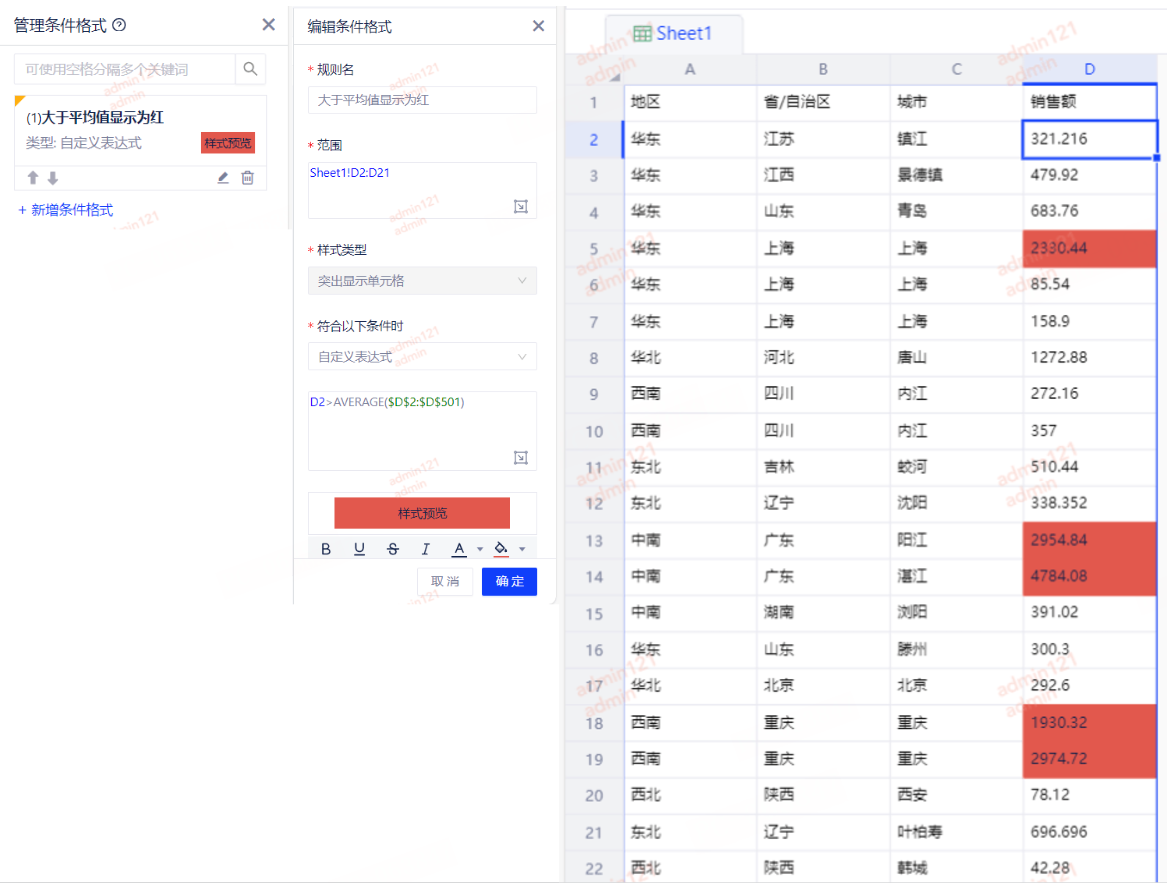Move the rule down with the down arrow
The width and height of the screenshot is (1167, 883).
pos(53,178)
